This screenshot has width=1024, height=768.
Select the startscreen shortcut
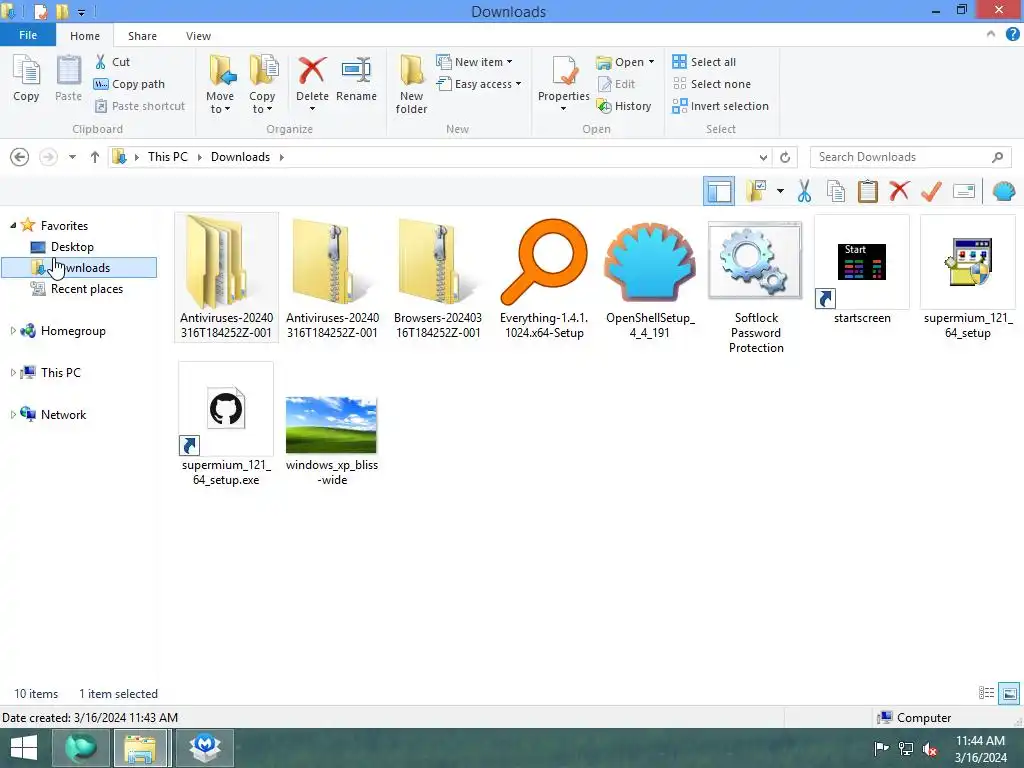(x=862, y=272)
